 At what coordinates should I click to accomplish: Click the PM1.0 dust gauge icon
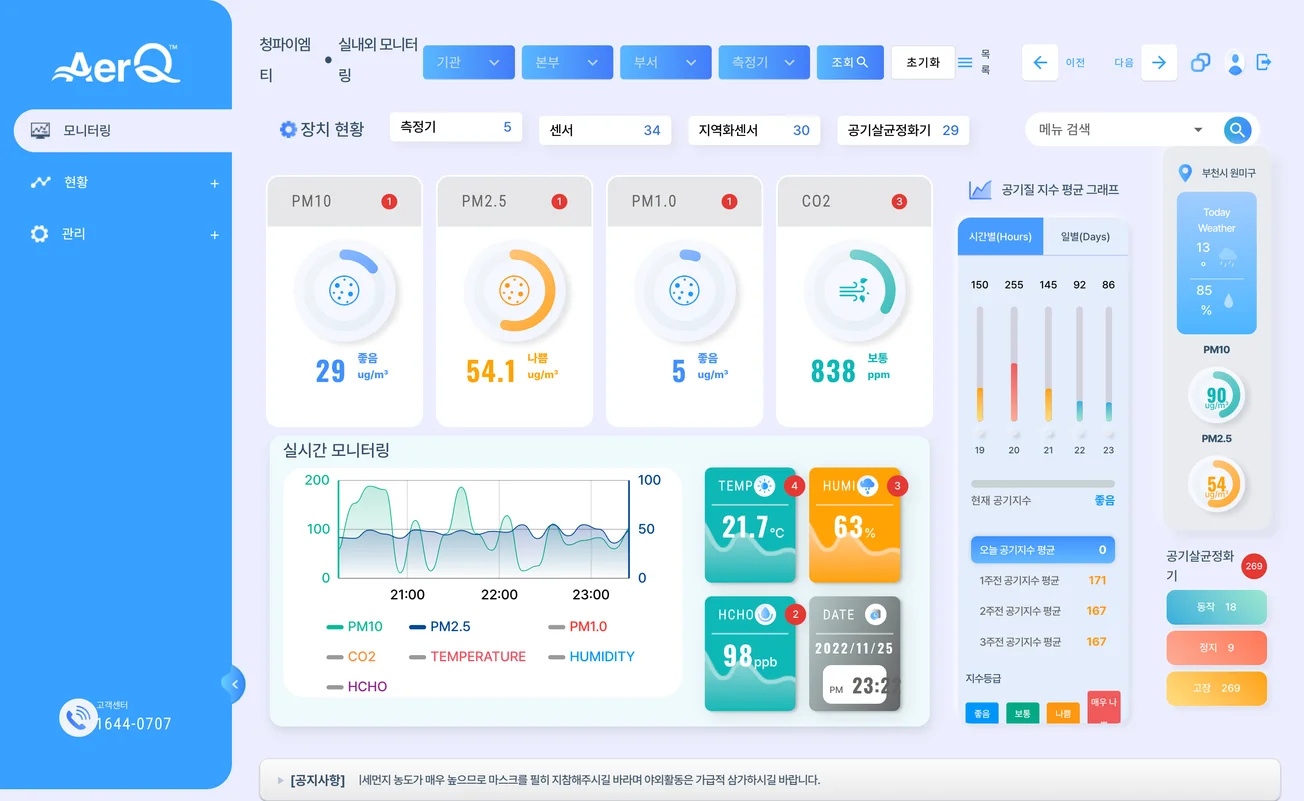point(684,291)
